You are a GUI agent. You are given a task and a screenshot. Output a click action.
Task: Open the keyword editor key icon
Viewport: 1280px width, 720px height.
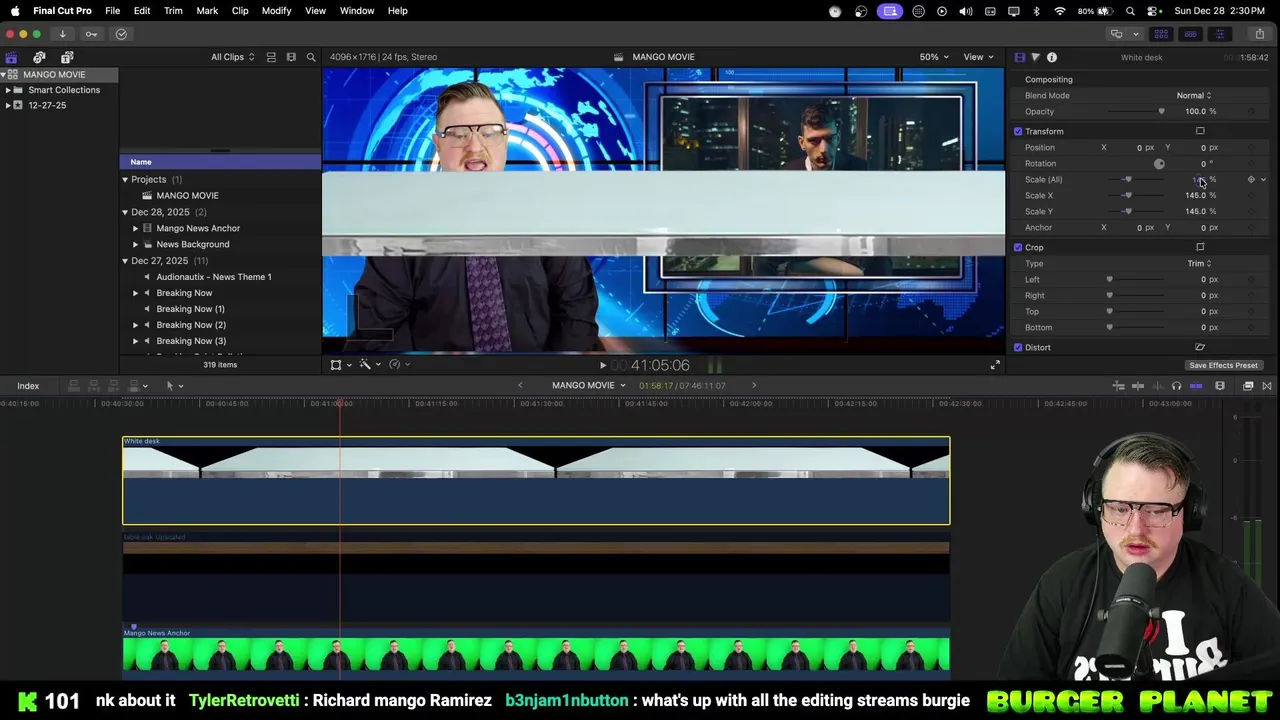tap(91, 34)
